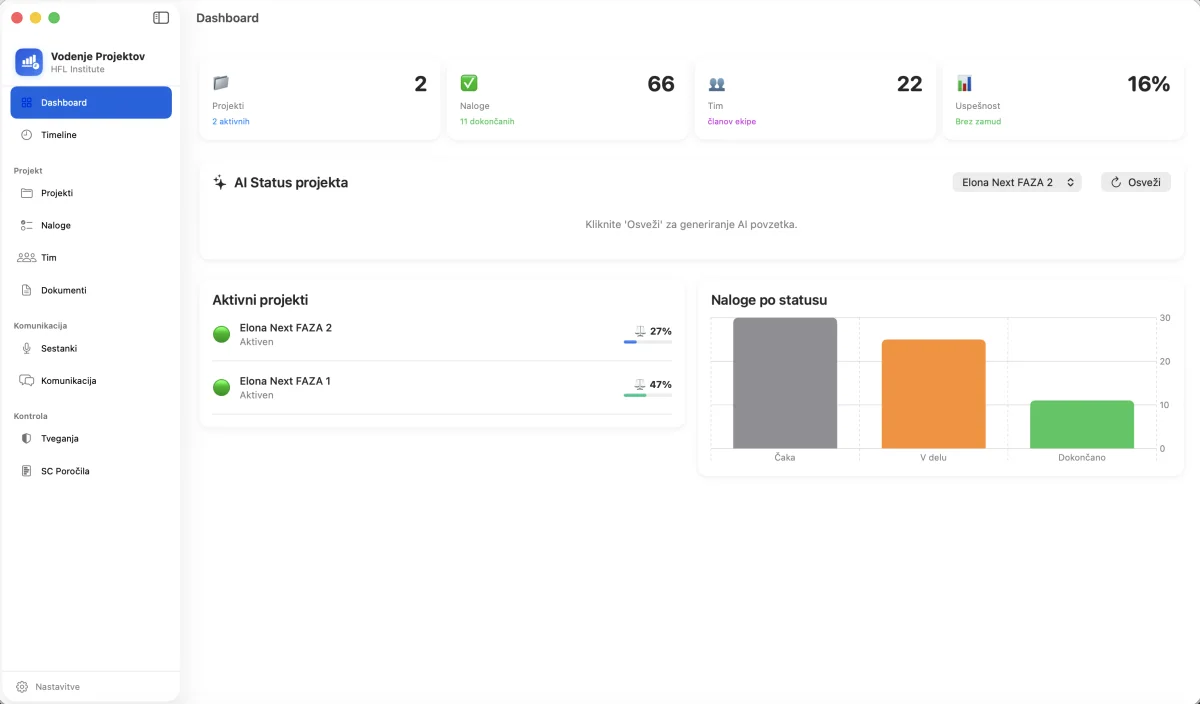Viewport: 1200px width, 704px height.
Task: Click the Sestanki microphone icon
Action: coord(26,349)
